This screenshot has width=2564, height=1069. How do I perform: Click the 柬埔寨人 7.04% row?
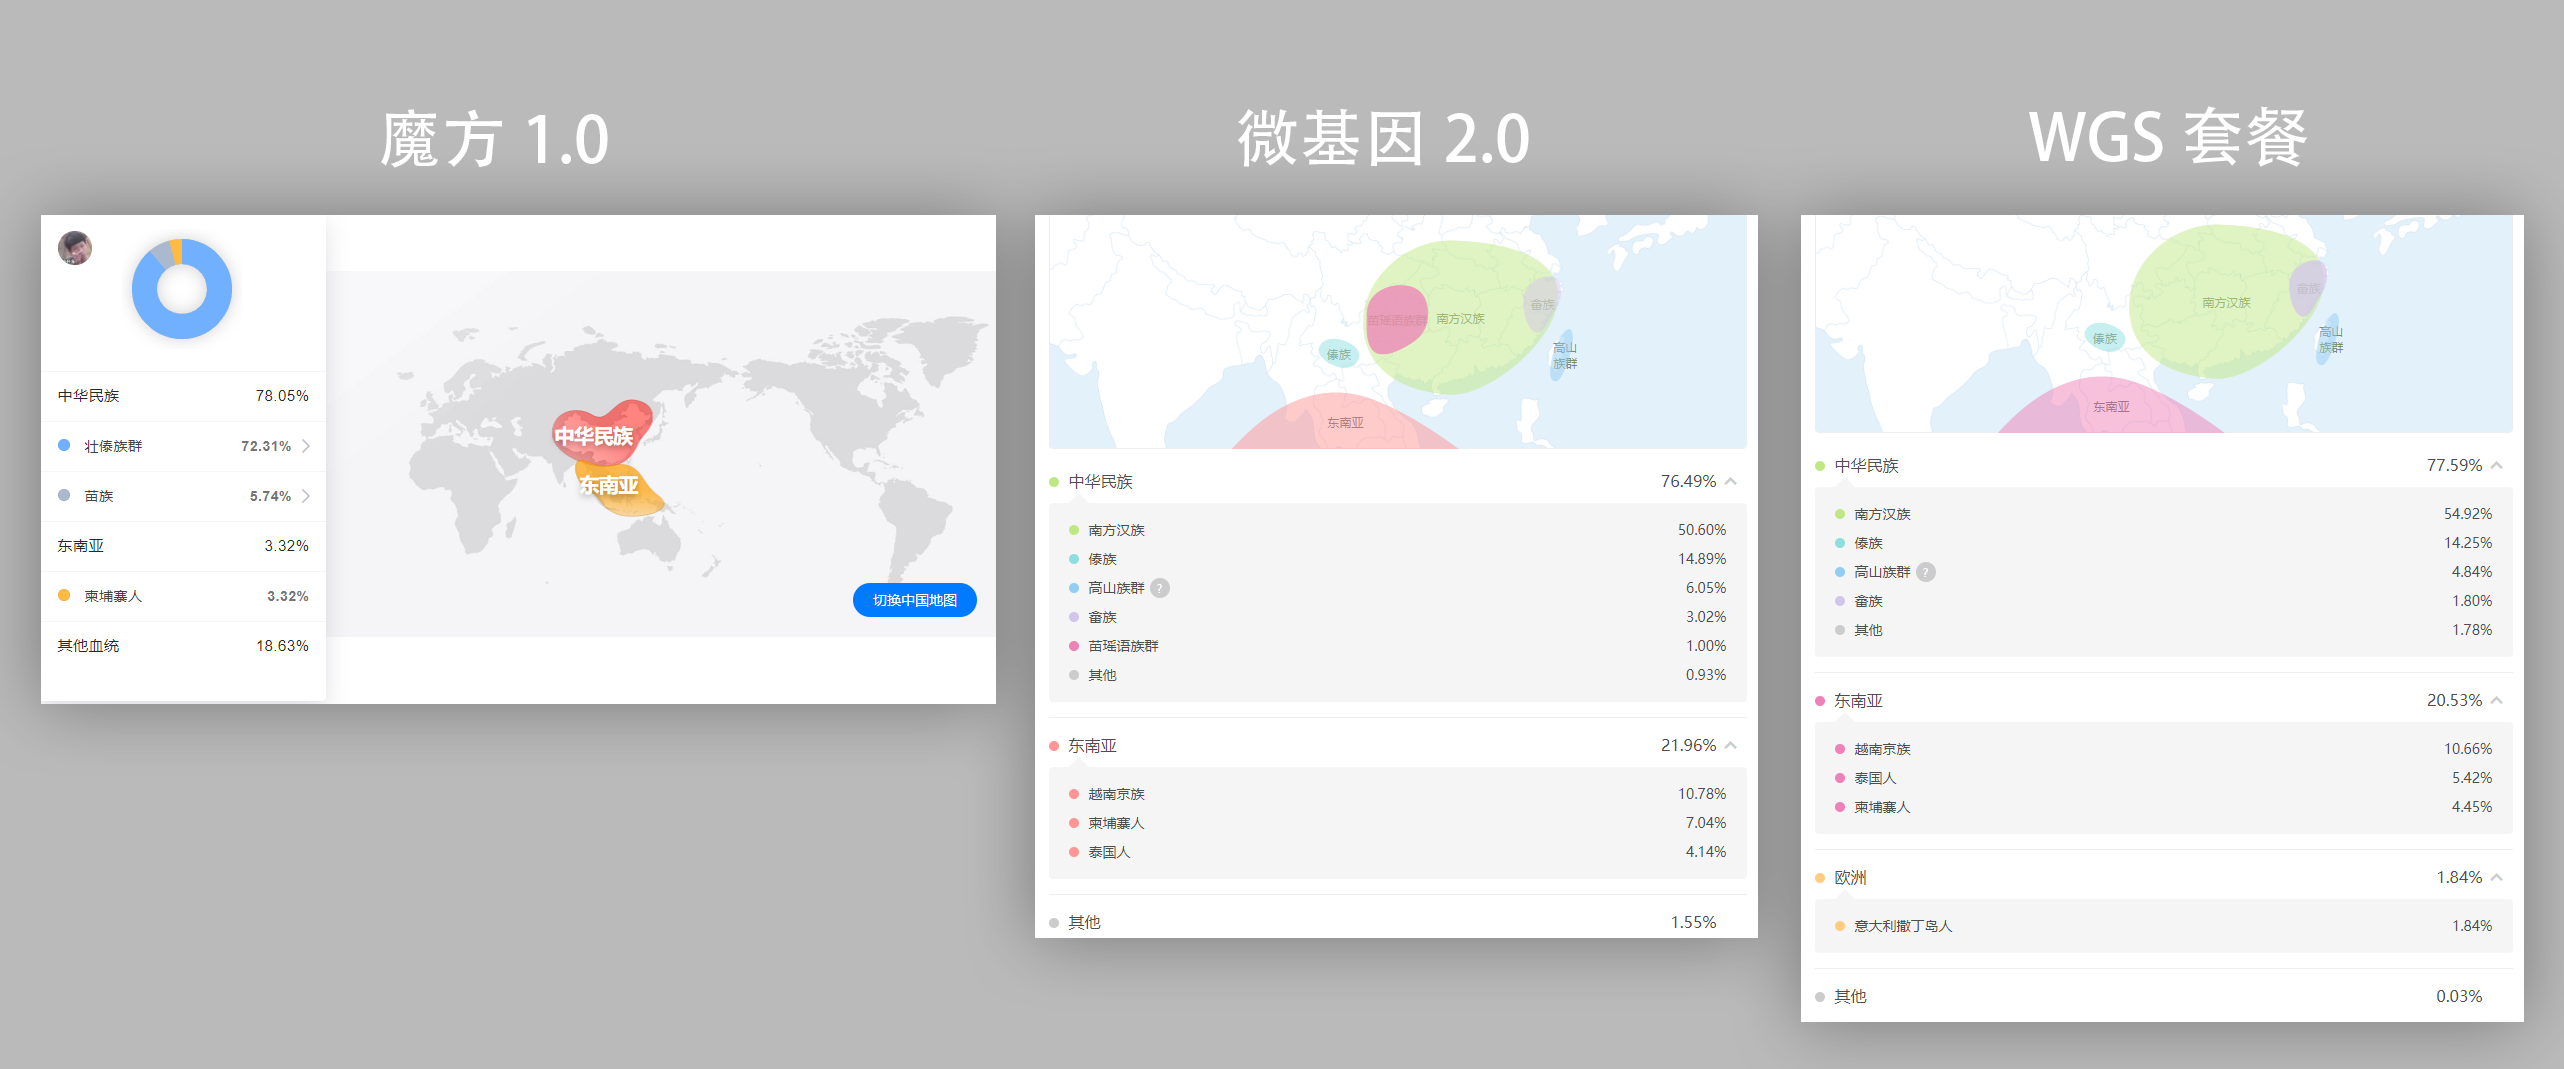tap(1397, 823)
